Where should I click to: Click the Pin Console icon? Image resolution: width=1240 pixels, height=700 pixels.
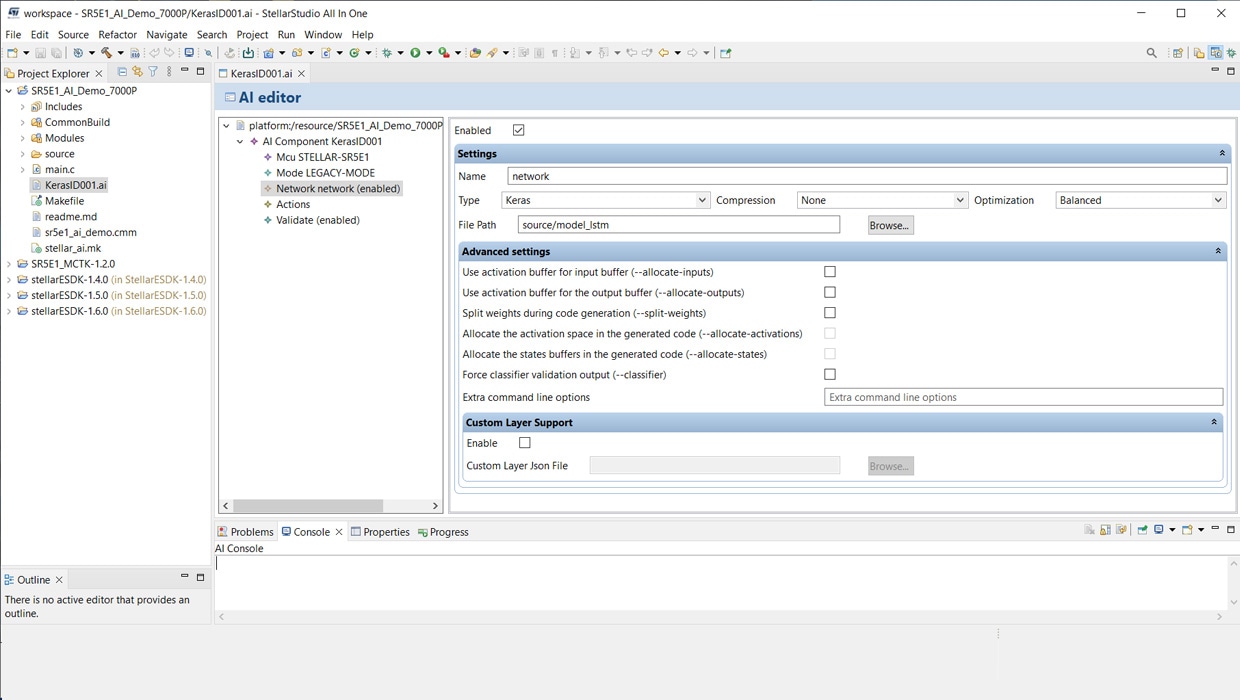pyautogui.click(x=1142, y=530)
